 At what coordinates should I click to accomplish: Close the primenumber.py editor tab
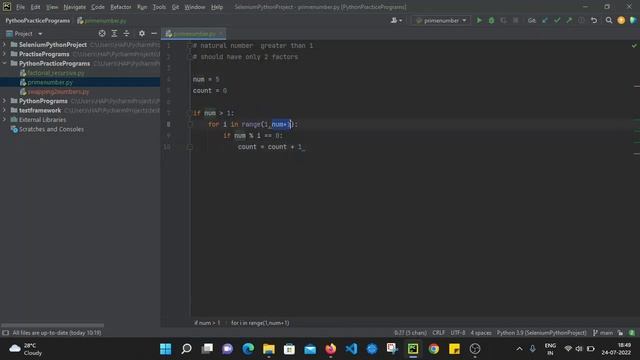221,33
